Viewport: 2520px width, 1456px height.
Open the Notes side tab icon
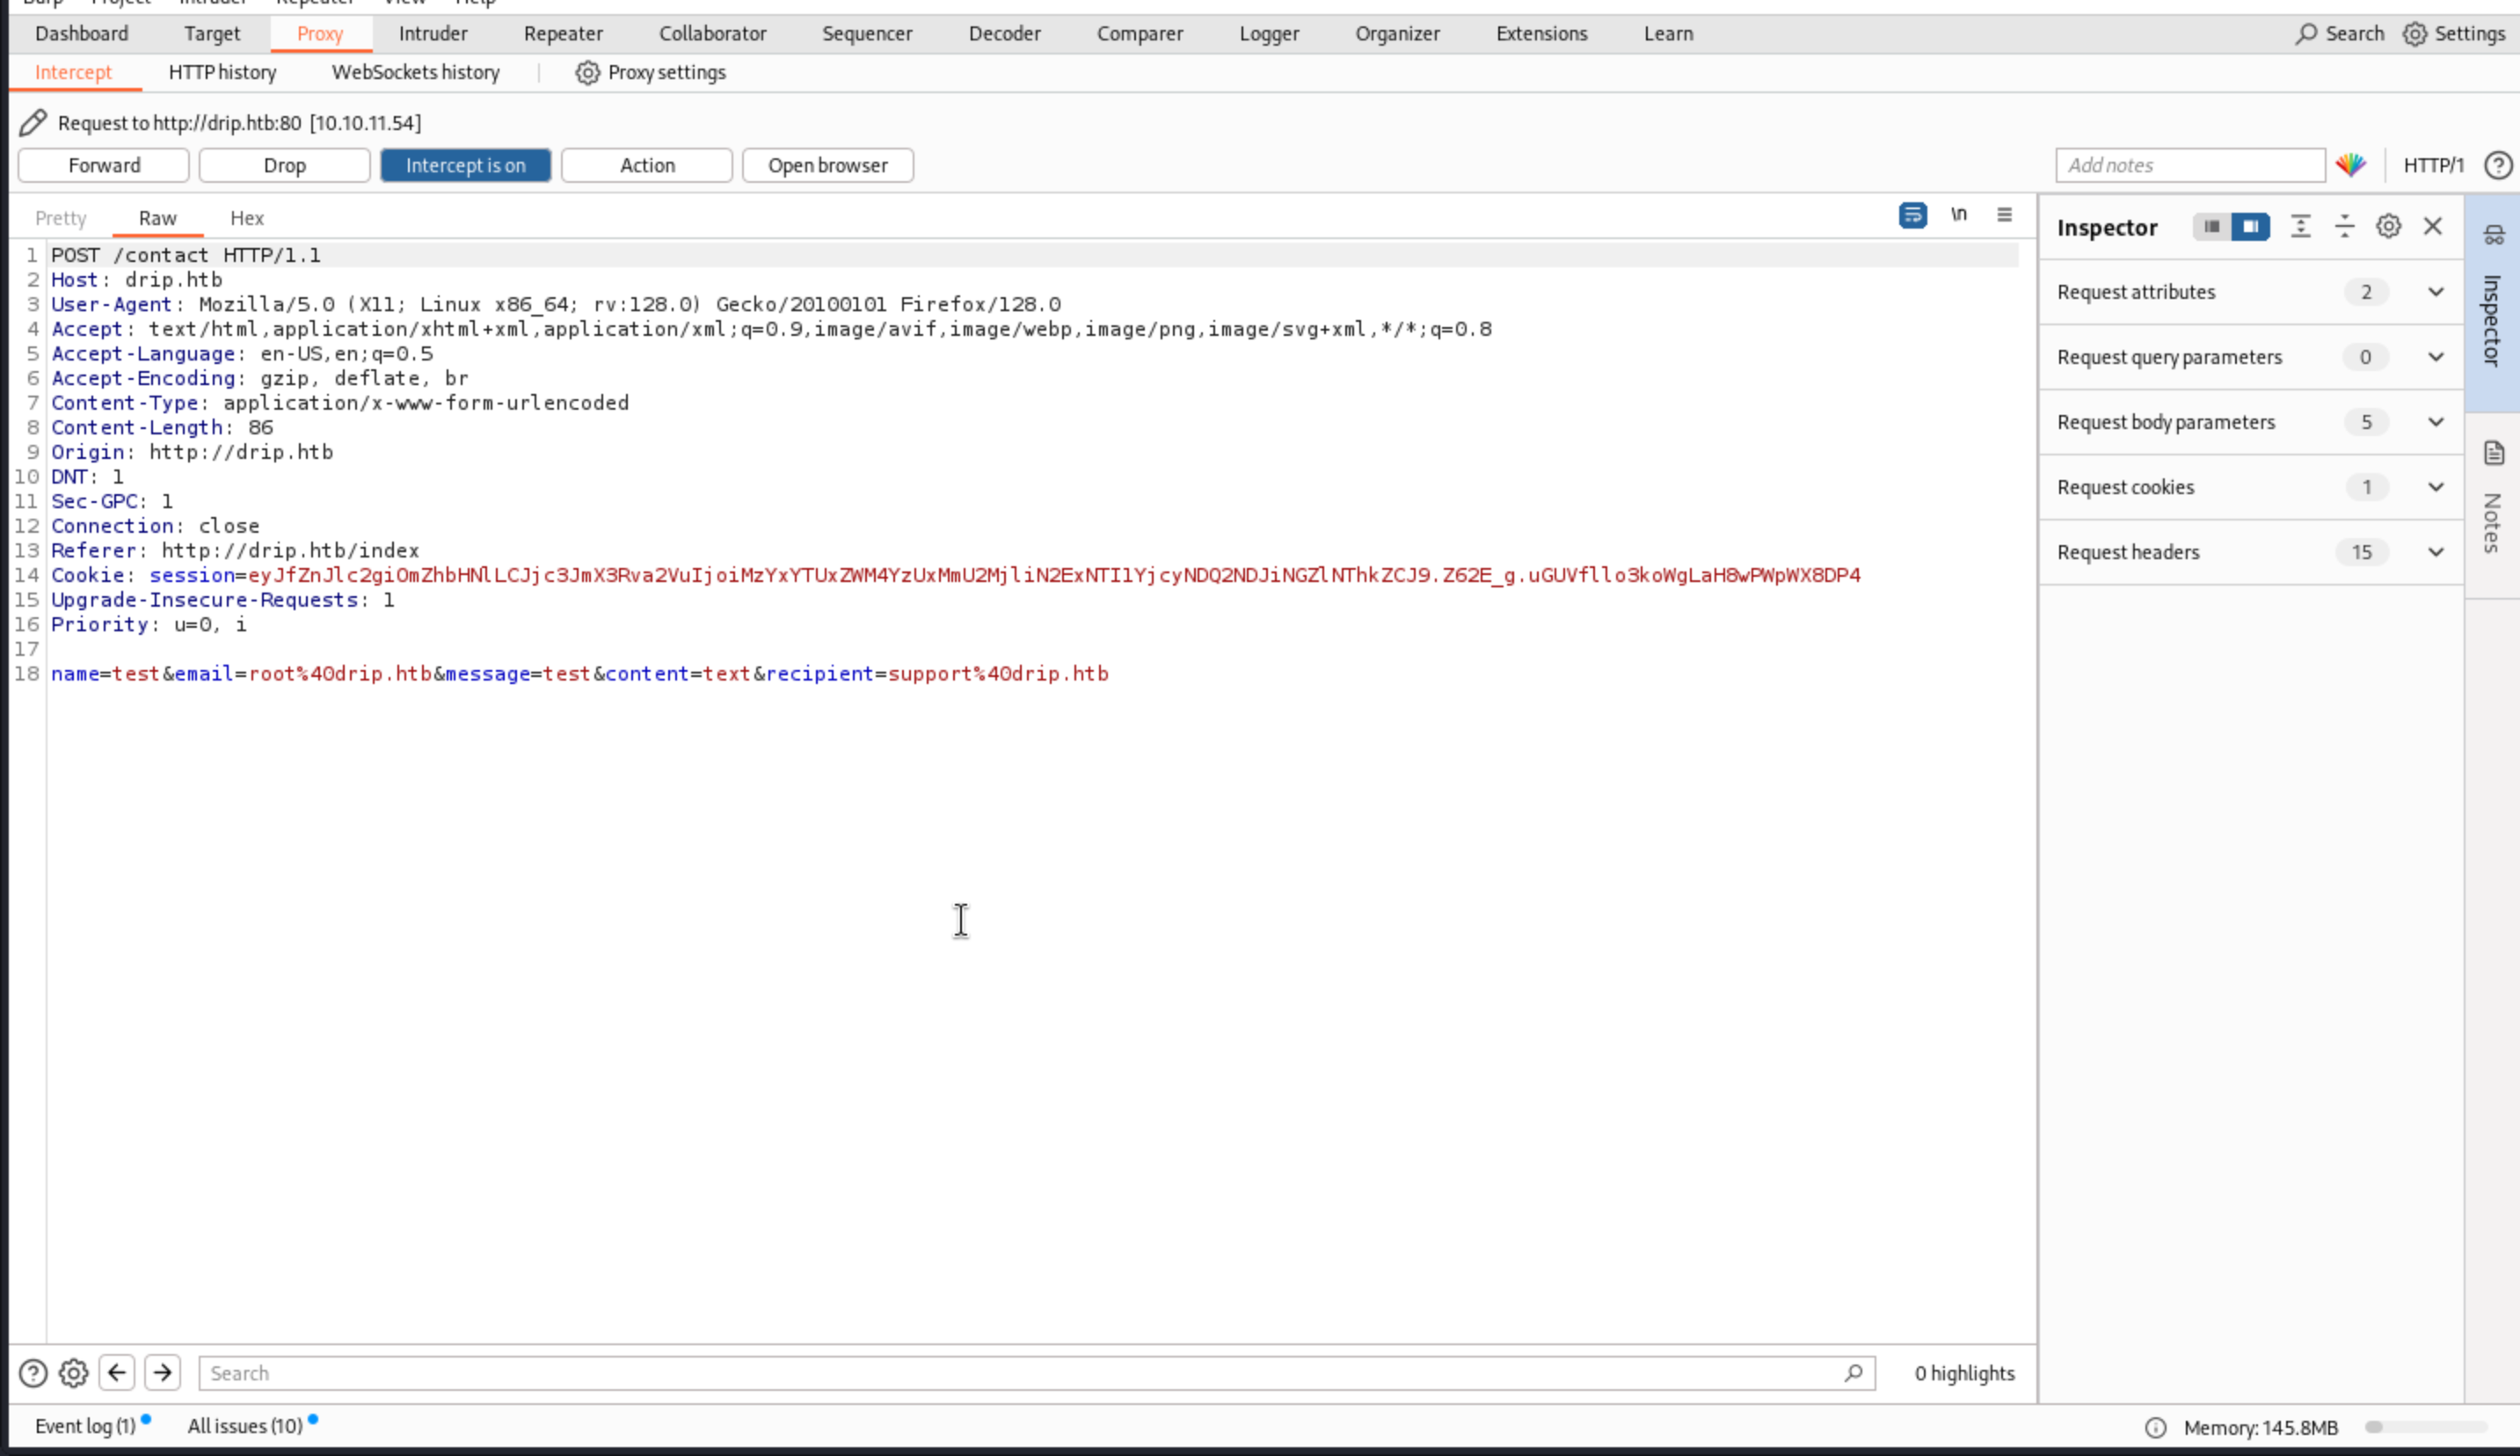click(2493, 453)
